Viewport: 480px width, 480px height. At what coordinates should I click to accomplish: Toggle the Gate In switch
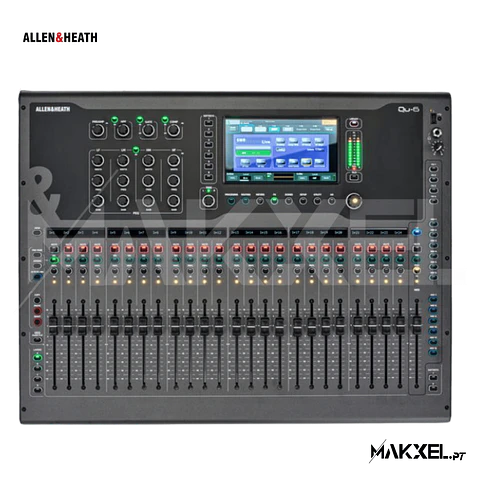(140, 120)
